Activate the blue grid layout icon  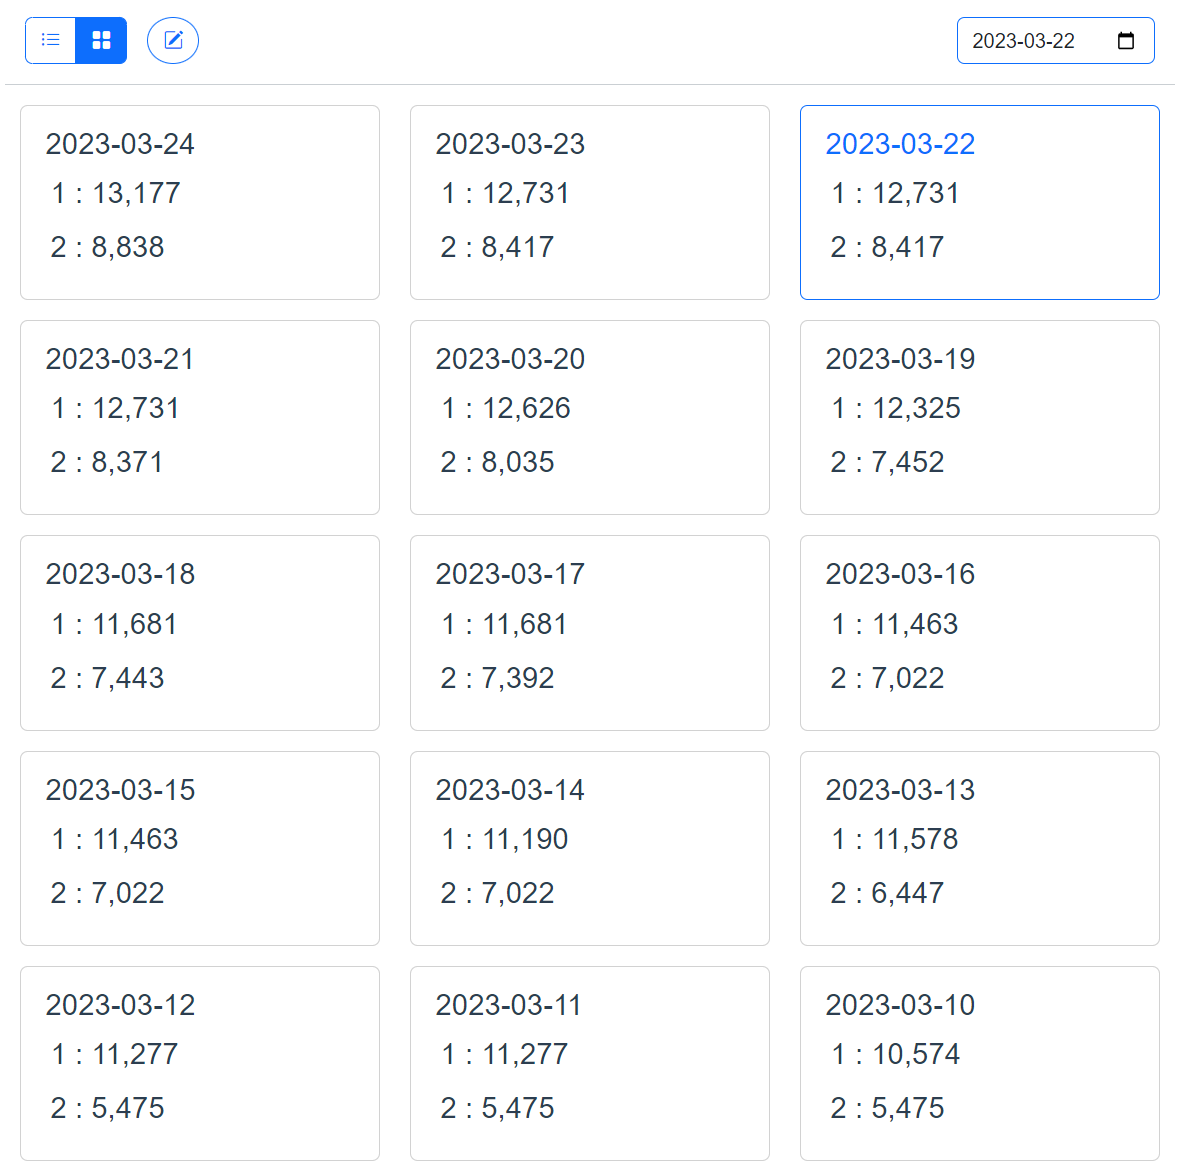pyautogui.click(x=100, y=40)
